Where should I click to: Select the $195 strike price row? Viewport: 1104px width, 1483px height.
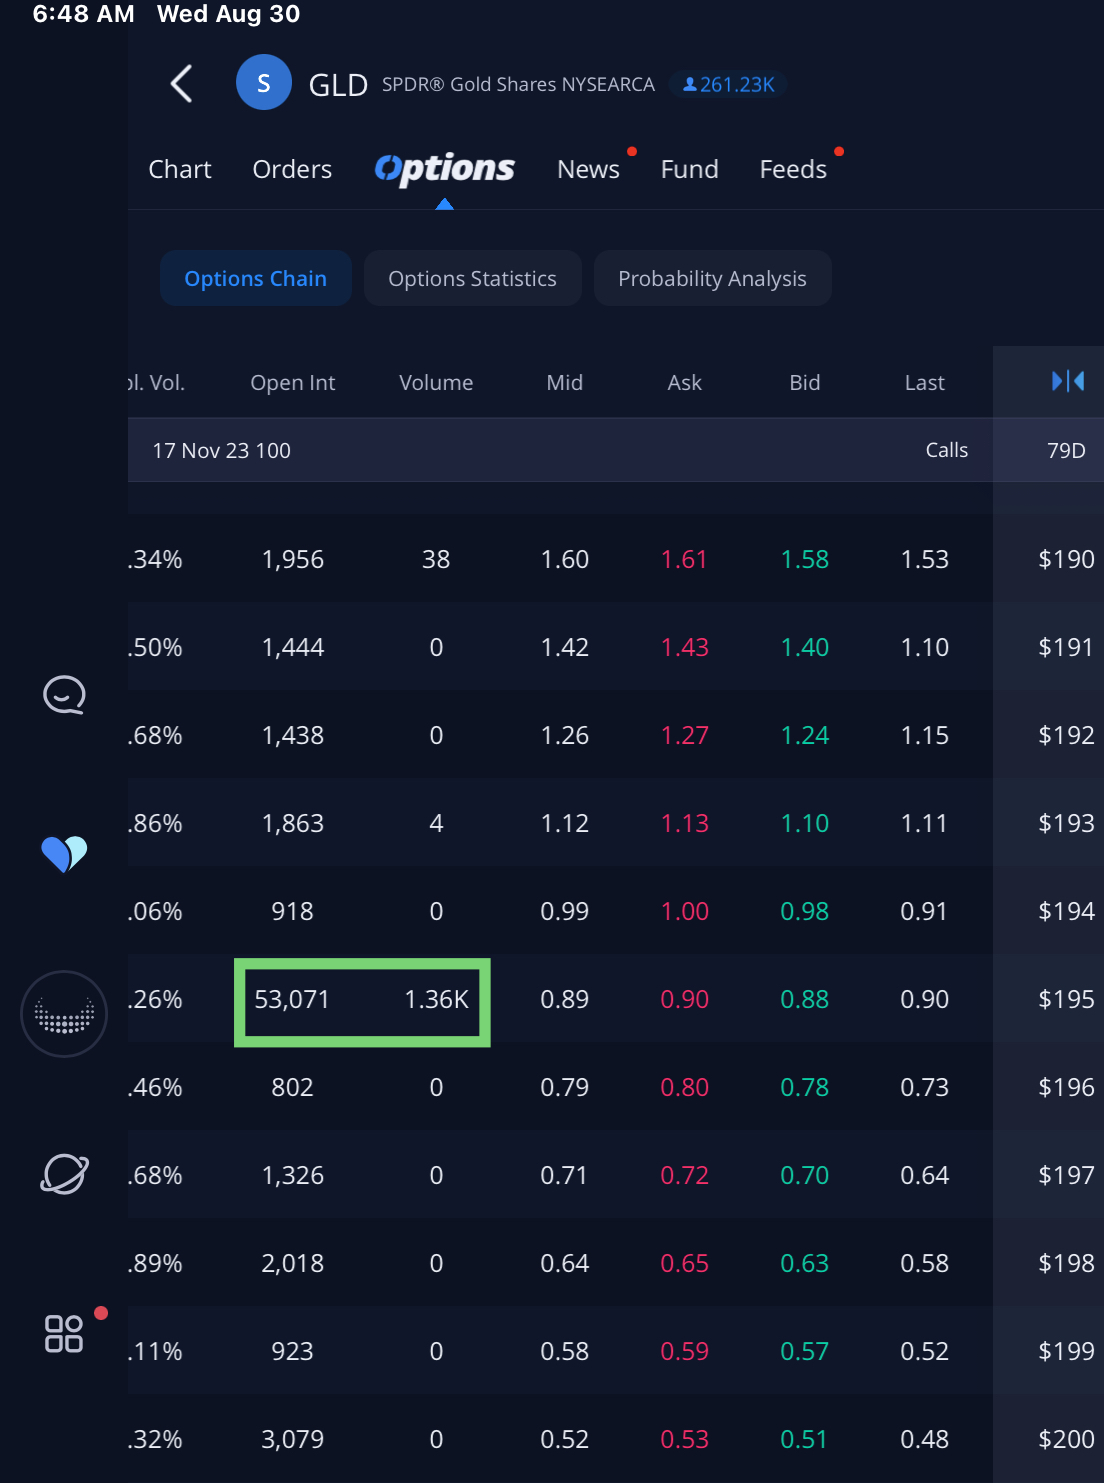(1066, 999)
